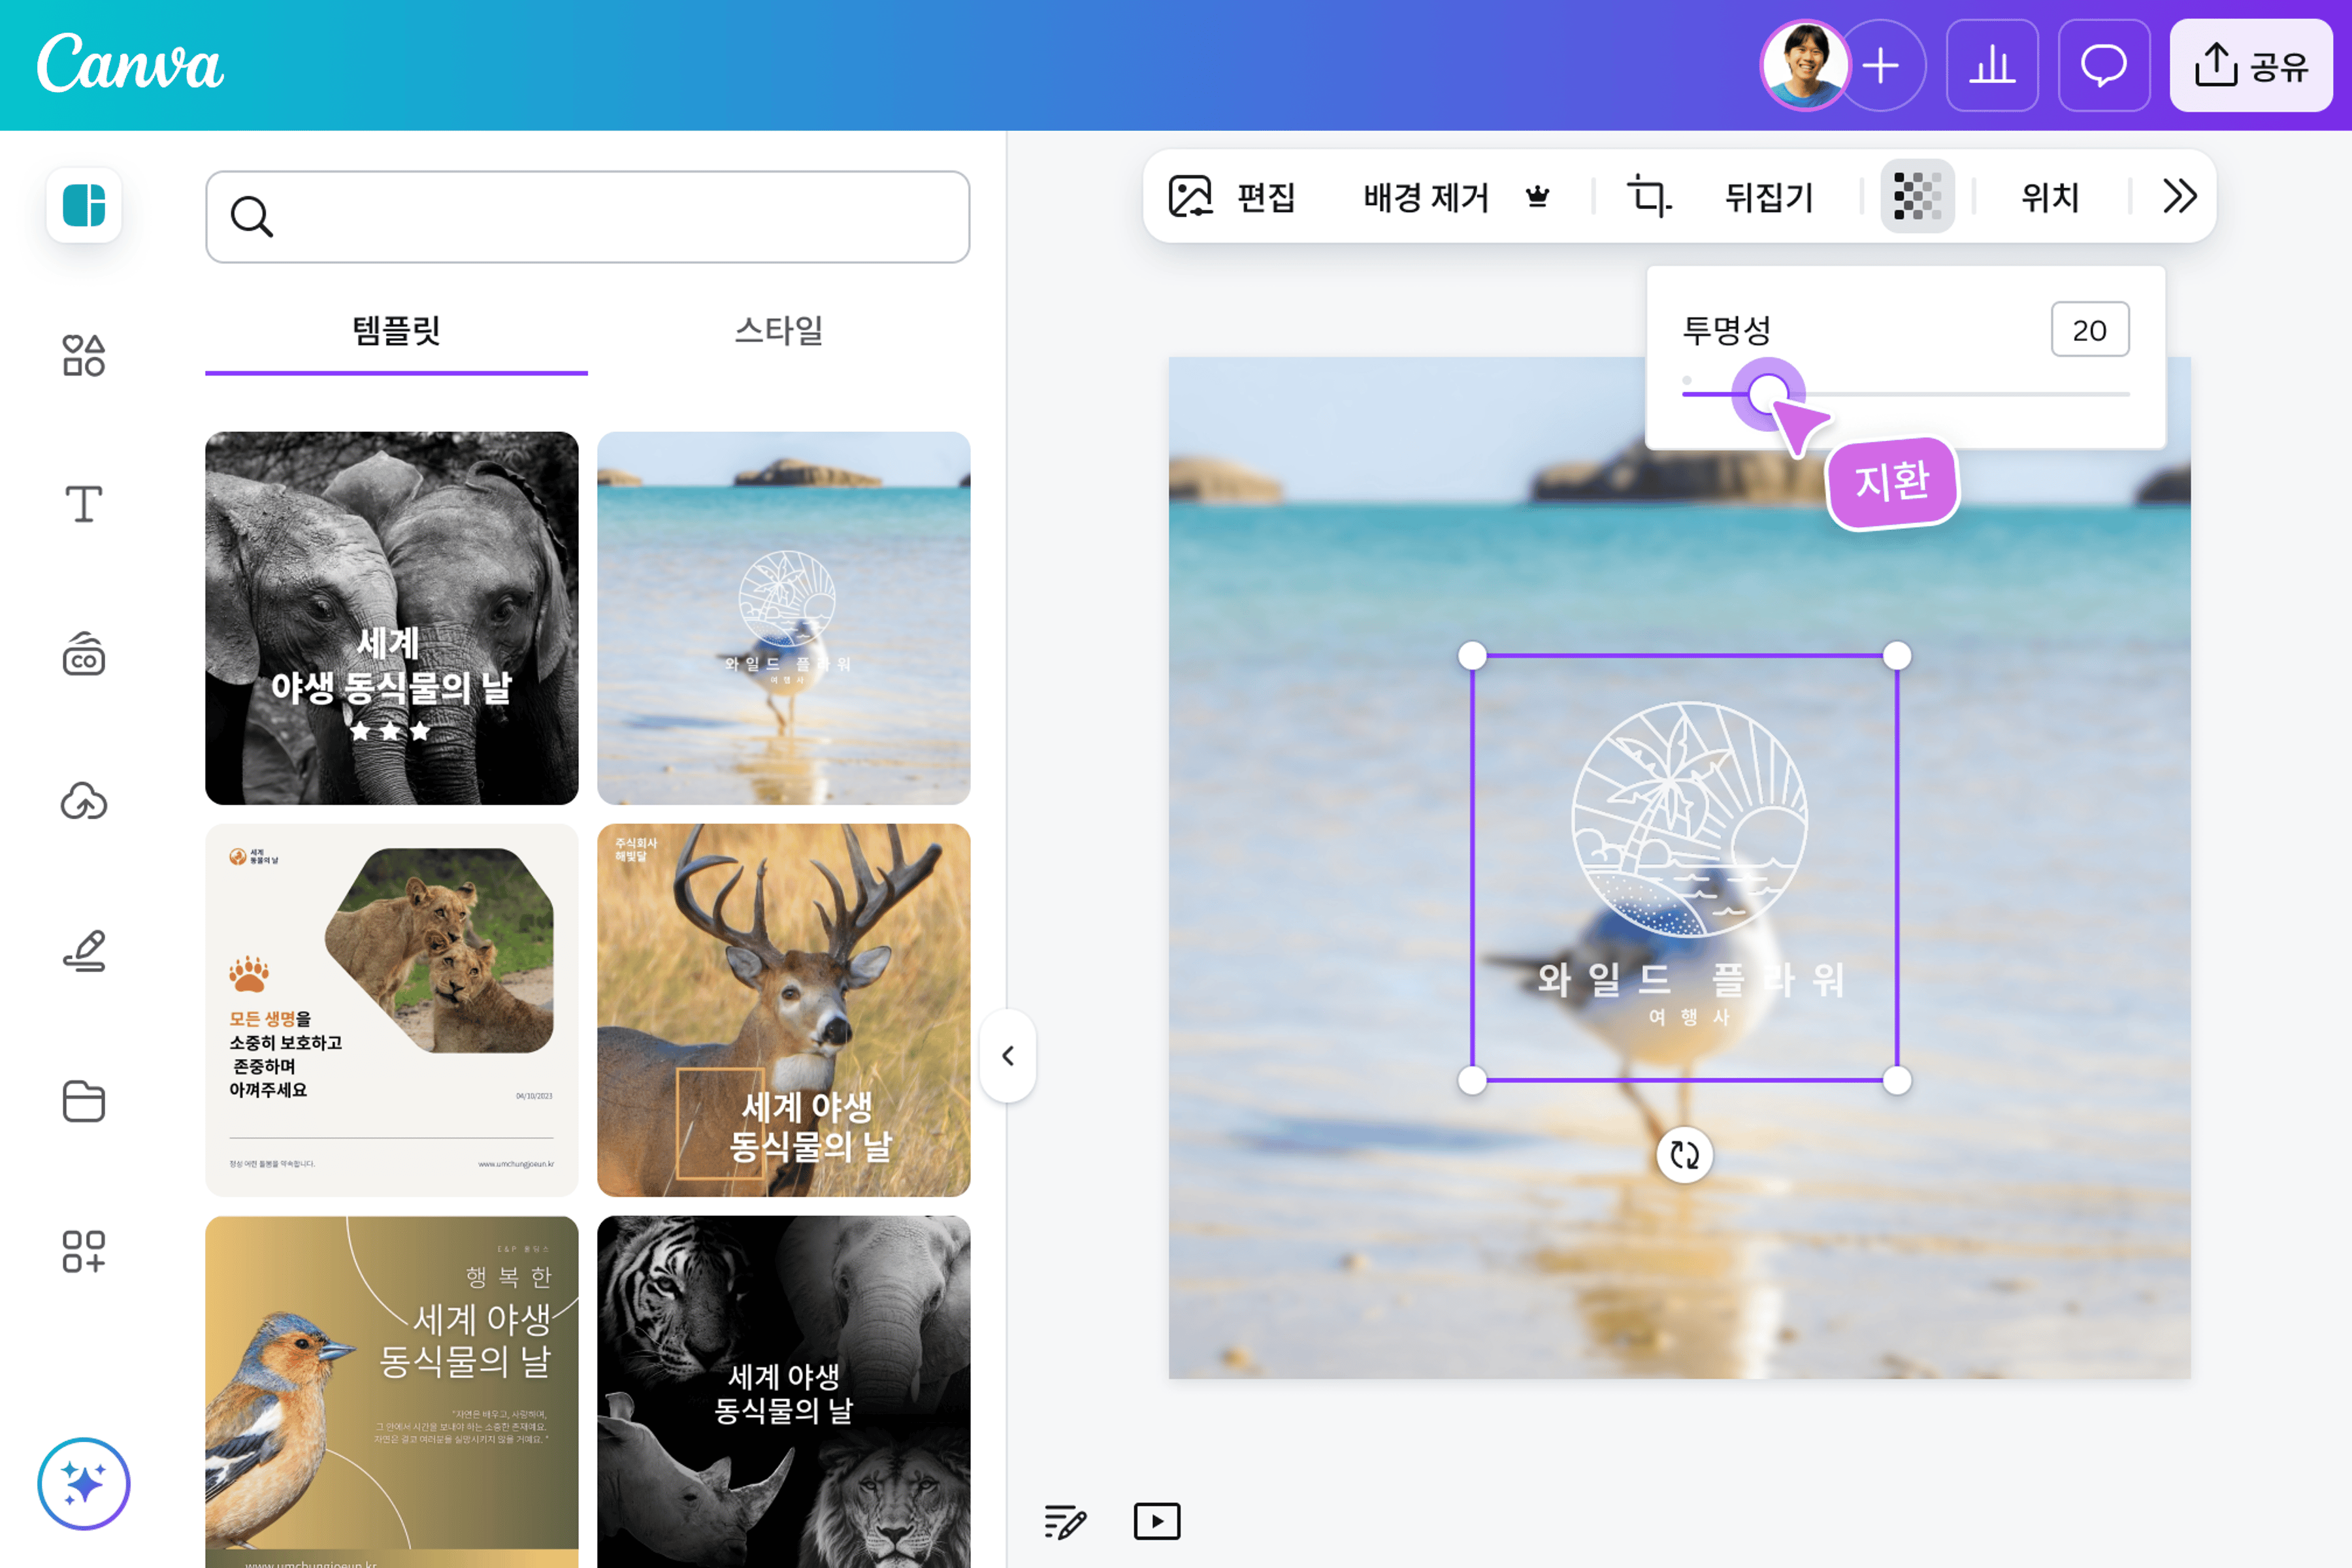This screenshot has height=1568, width=2352.
Task: Click bottom-right selection handle of logo
Action: [x=1897, y=1080]
